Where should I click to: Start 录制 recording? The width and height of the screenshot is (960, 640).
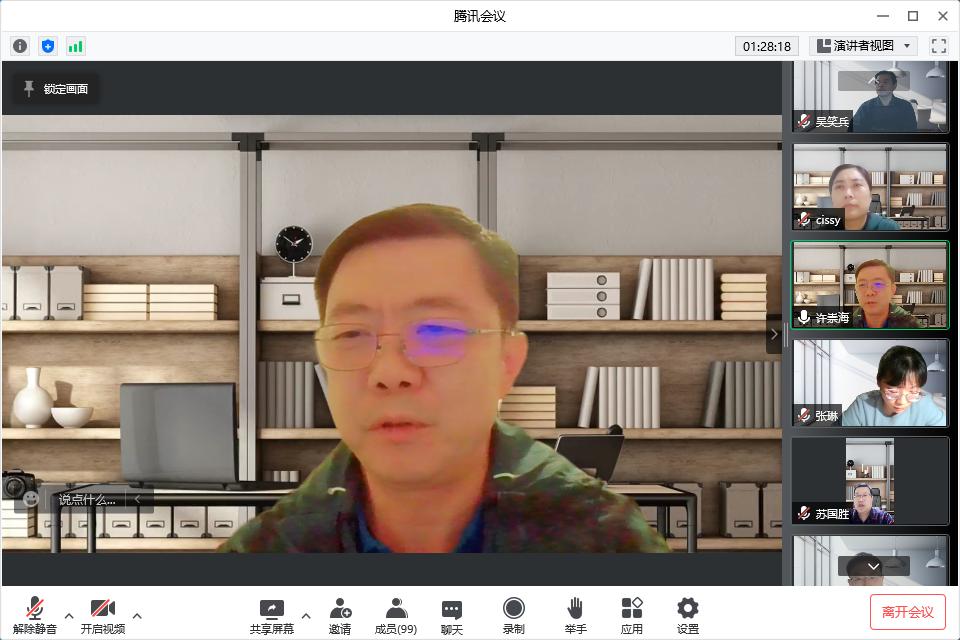click(513, 615)
